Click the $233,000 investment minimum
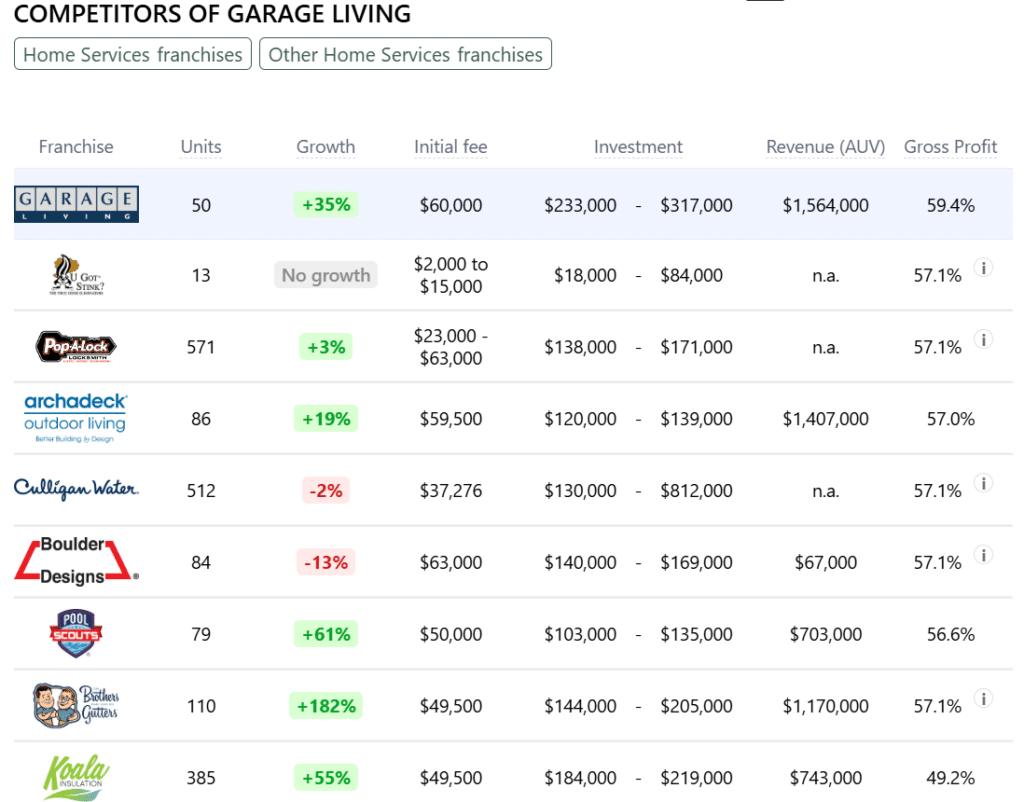This screenshot has height=802, width=1024. [x=580, y=205]
